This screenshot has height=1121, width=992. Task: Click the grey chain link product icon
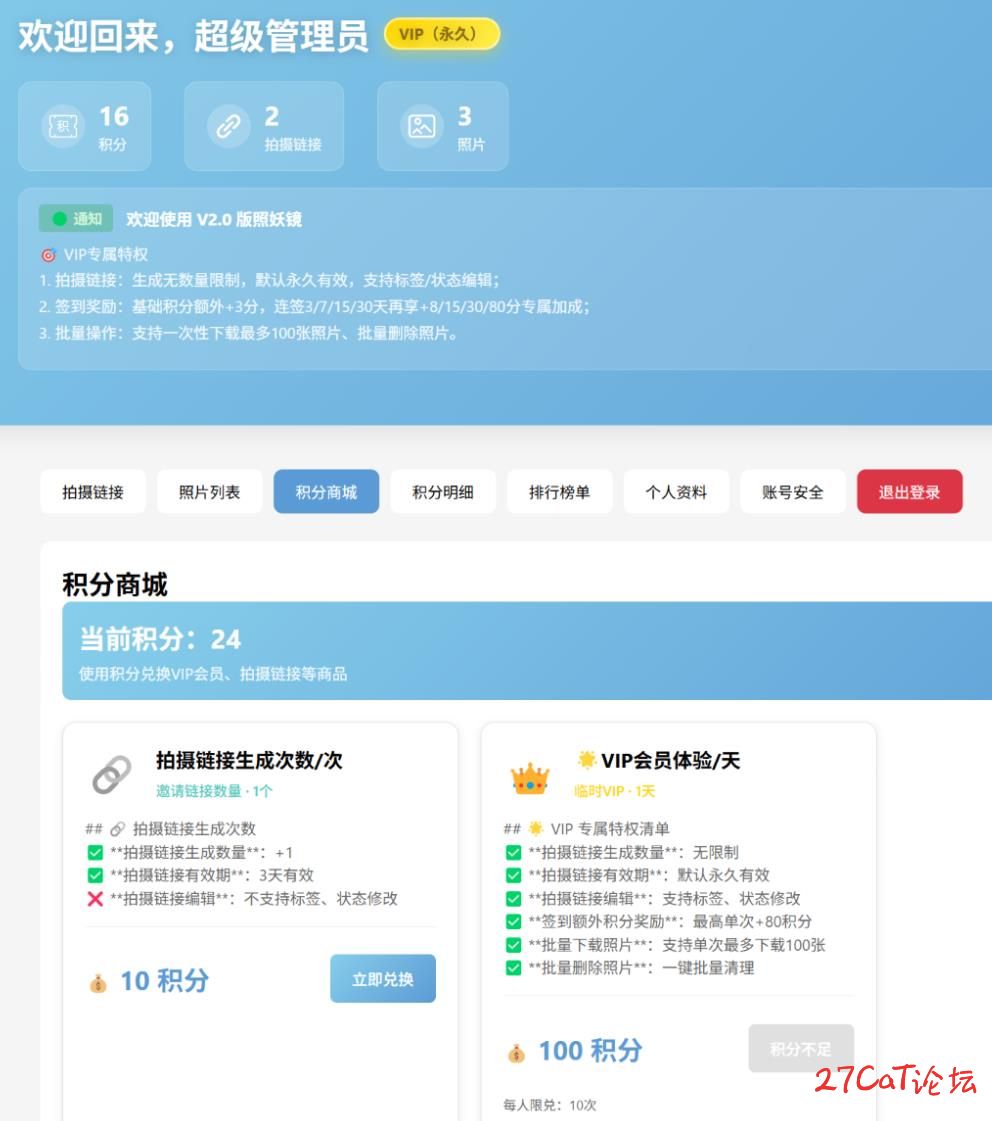click(x=111, y=775)
